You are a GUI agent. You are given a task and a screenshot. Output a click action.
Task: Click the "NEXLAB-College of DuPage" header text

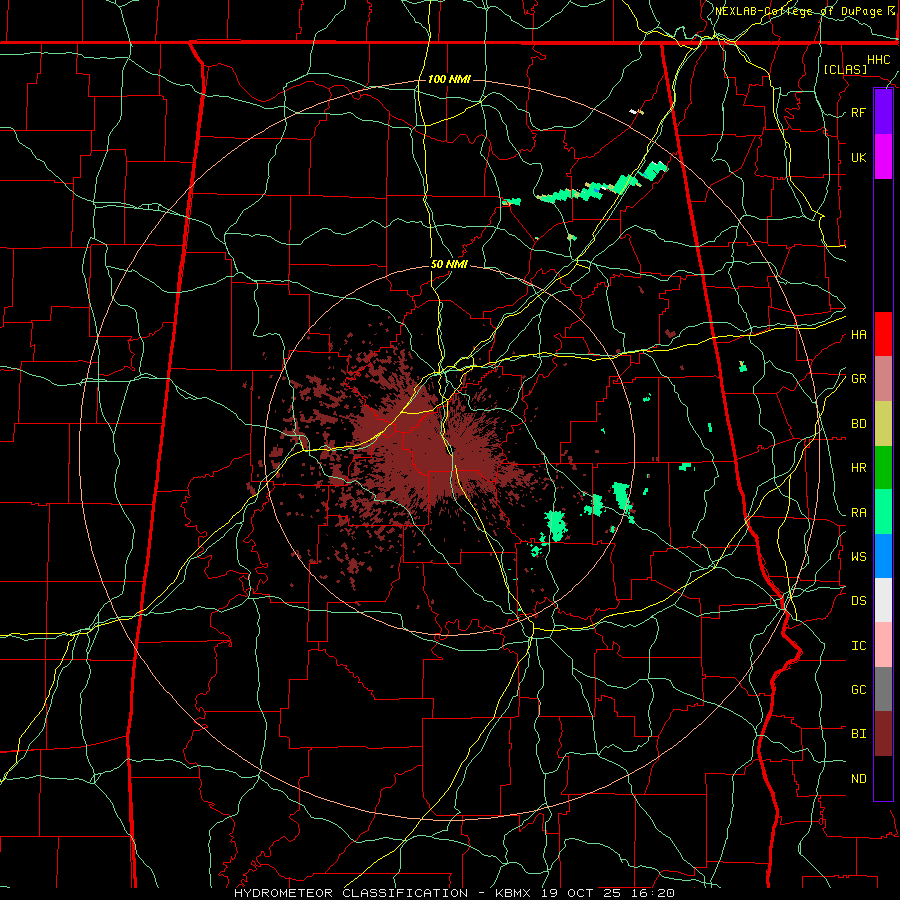(798, 11)
